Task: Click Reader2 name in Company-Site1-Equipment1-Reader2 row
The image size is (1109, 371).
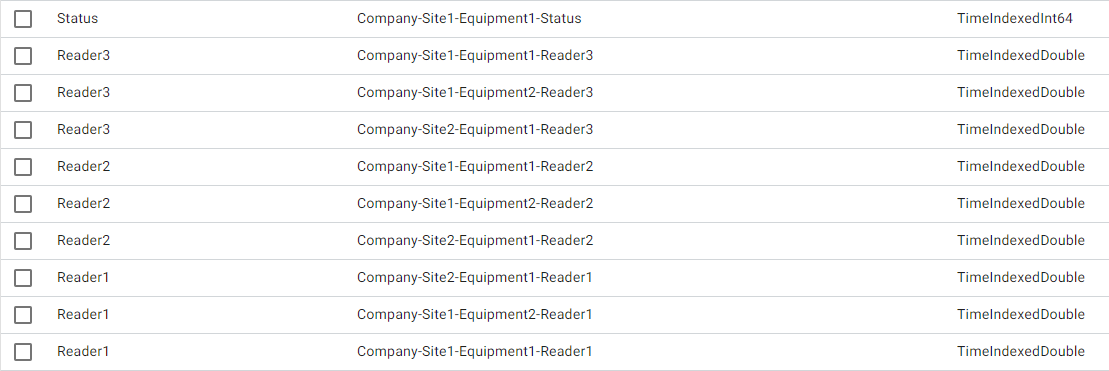Action: click(83, 167)
